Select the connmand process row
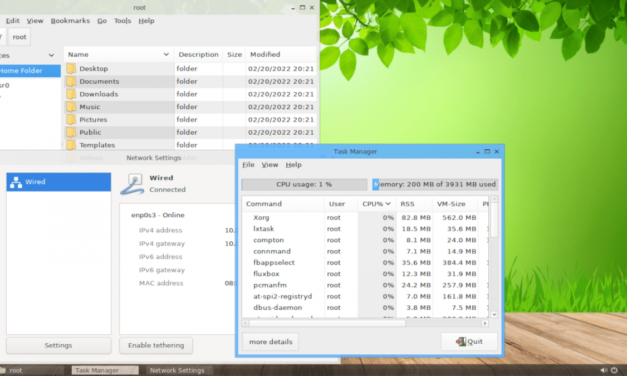 pyautogui.click(x=365, y=251)
